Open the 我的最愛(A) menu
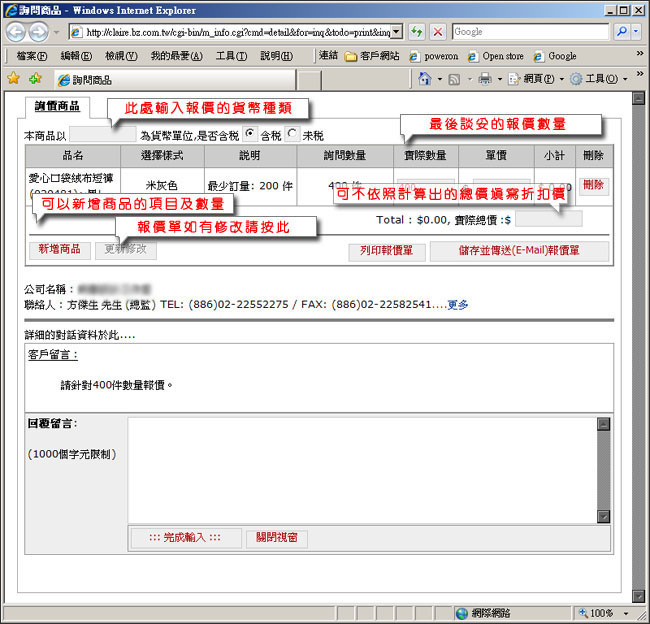 (177, 56)
